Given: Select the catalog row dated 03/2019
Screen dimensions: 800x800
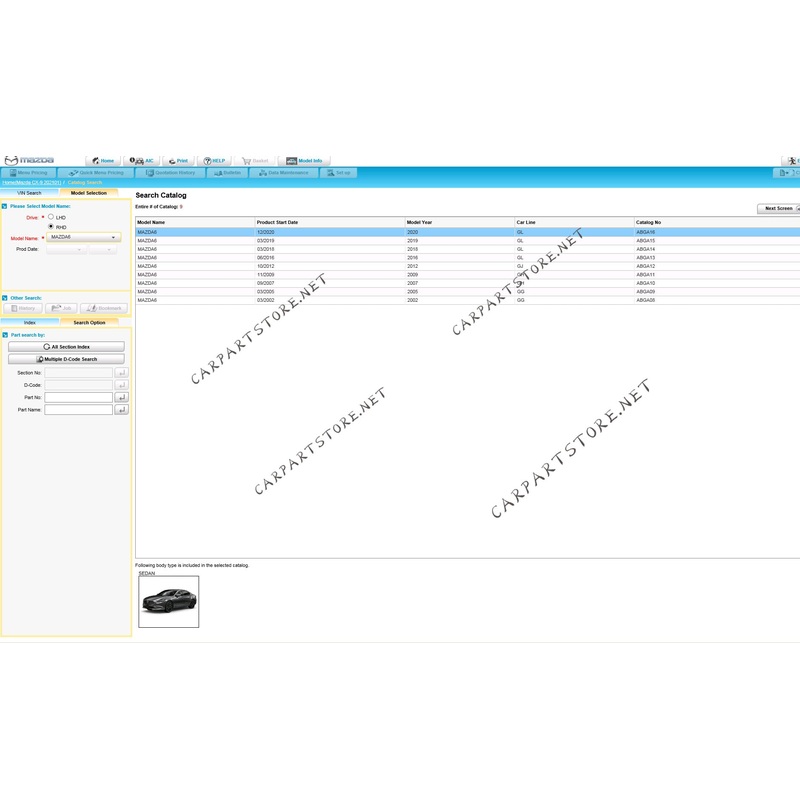Looking at the screenshot, I should click(468, 241).
